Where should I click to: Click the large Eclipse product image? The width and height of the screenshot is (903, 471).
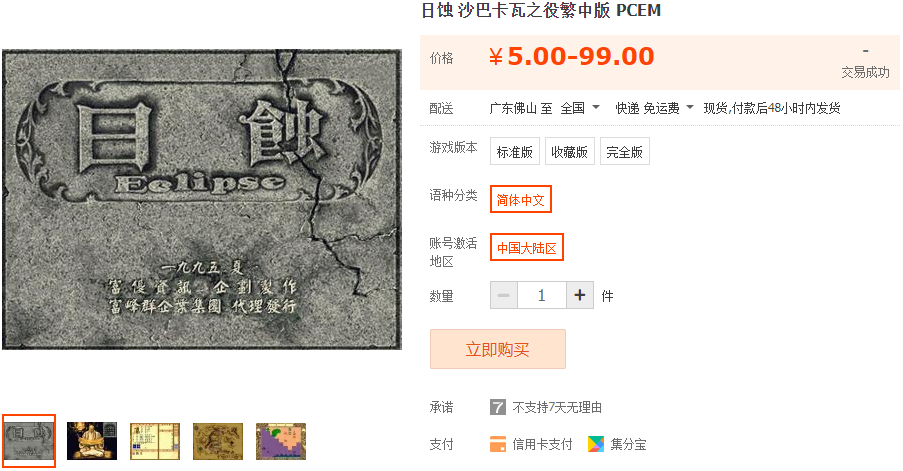202,199
